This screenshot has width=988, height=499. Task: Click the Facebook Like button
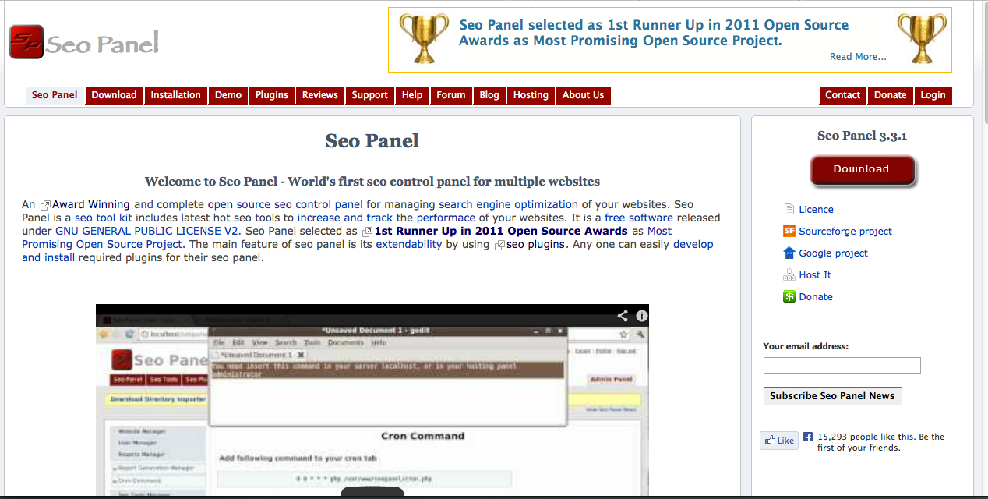779,440
